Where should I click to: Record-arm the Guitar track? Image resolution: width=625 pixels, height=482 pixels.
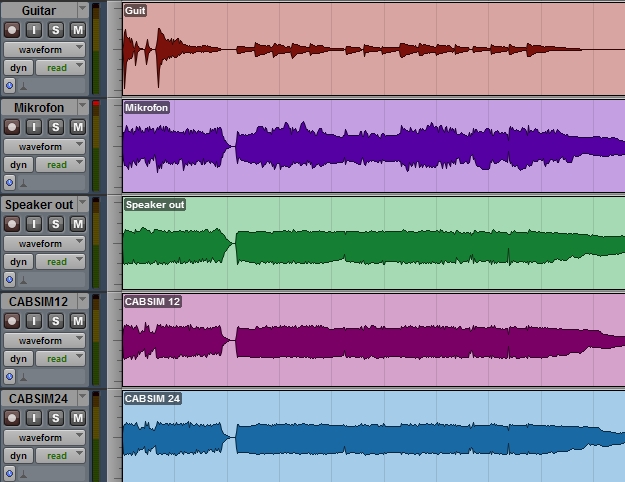click(x=12, y=30)
